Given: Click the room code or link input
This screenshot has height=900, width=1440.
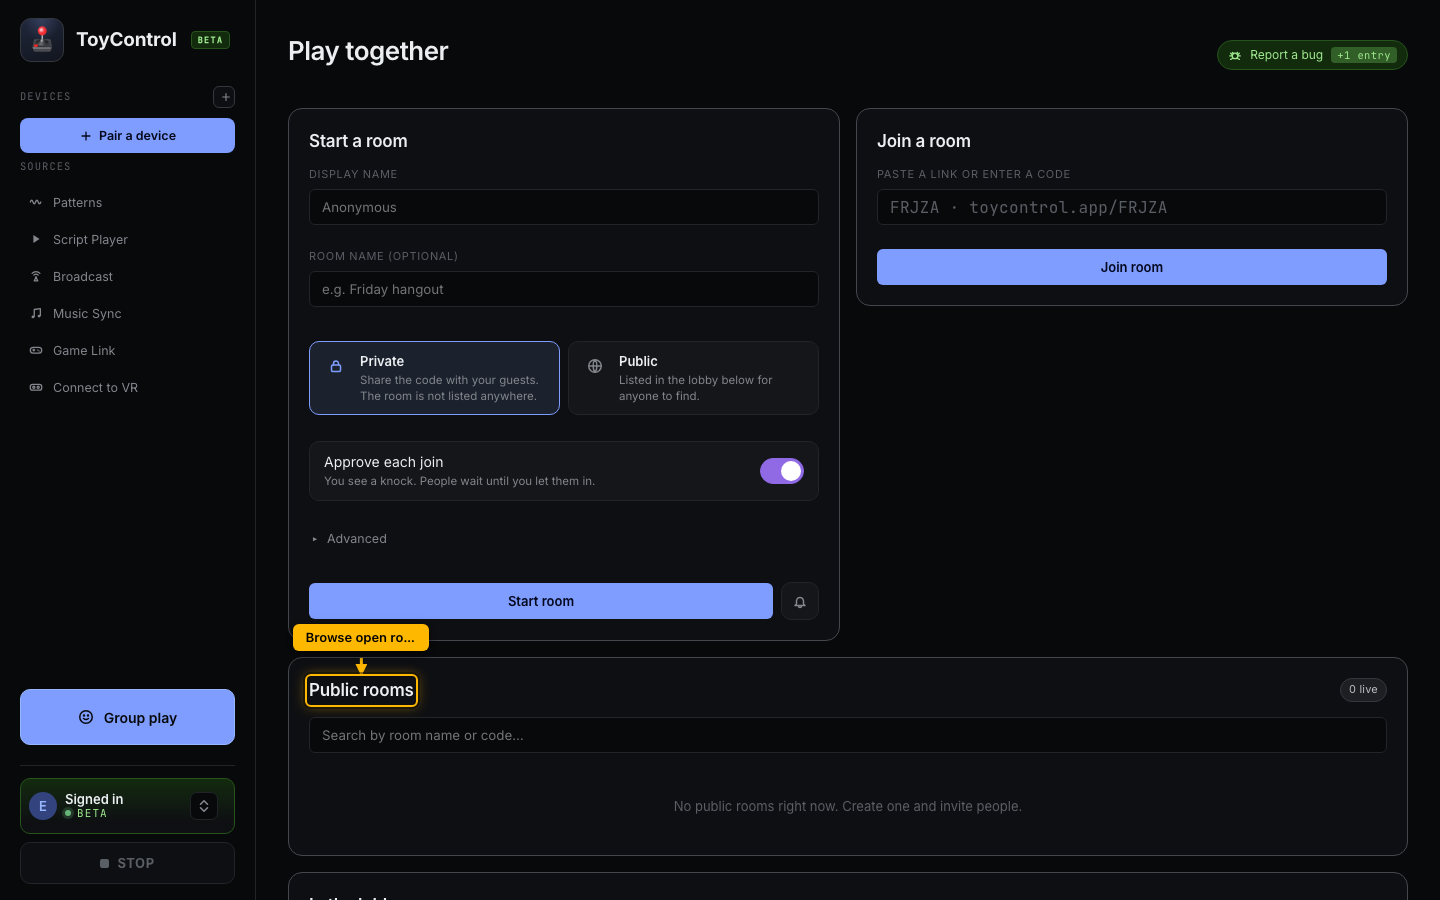Looking at the screenshot, I should [1132, 207].
